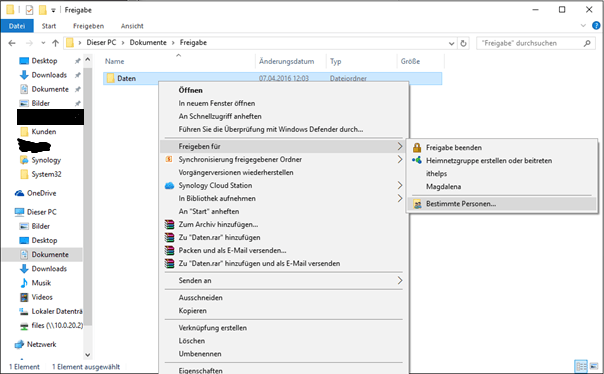Image resolution: width=604 pixels, height=374 pixels.
Task: Click breadcrumb chevron after Dieser PC
Action: coord(123,43)
